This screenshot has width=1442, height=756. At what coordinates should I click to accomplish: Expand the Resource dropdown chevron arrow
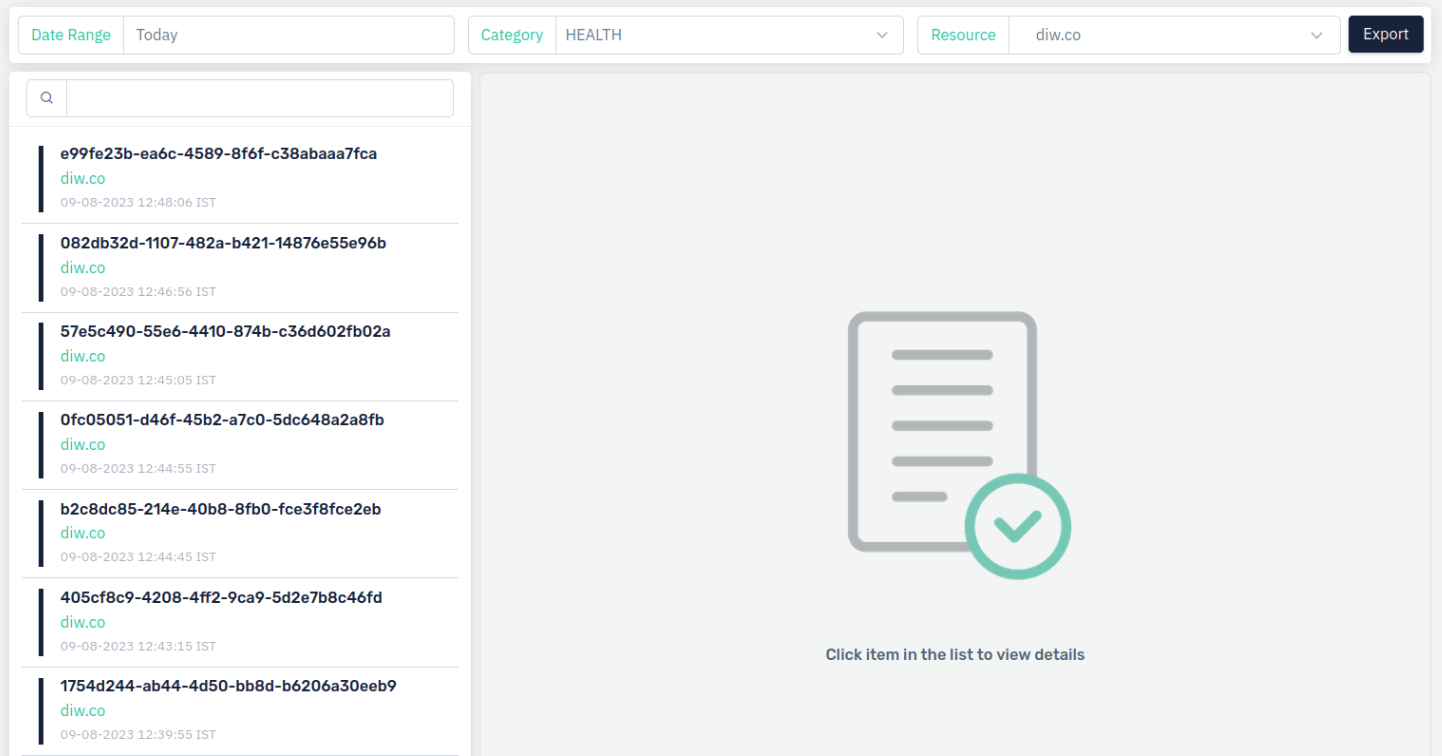pos(1317,35)
